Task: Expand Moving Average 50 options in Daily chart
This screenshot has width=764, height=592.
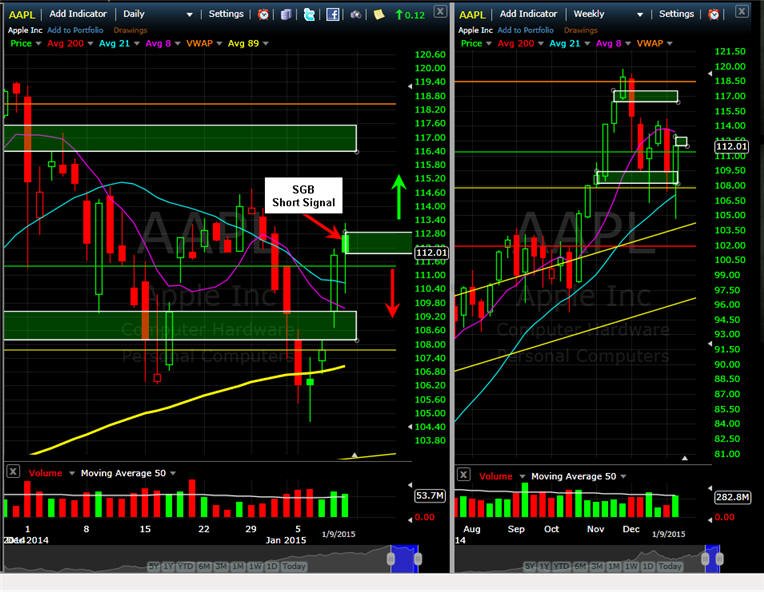Action: pos(172,473)
